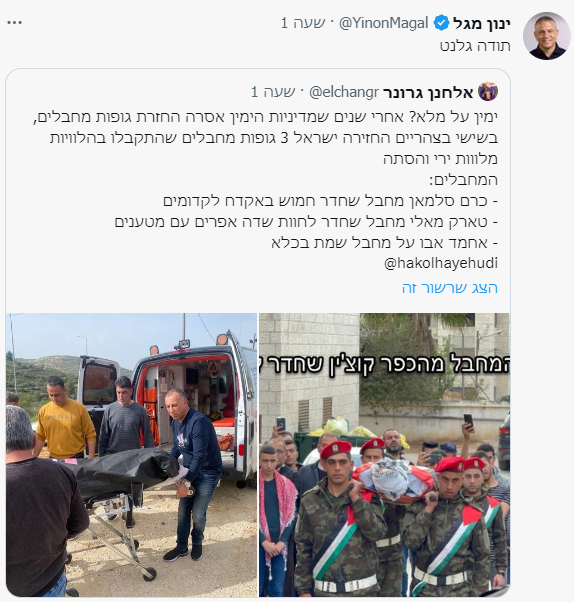The image size is (574, 602).
Task: Open the ambulance photo on left
Action: click(131, 455)
